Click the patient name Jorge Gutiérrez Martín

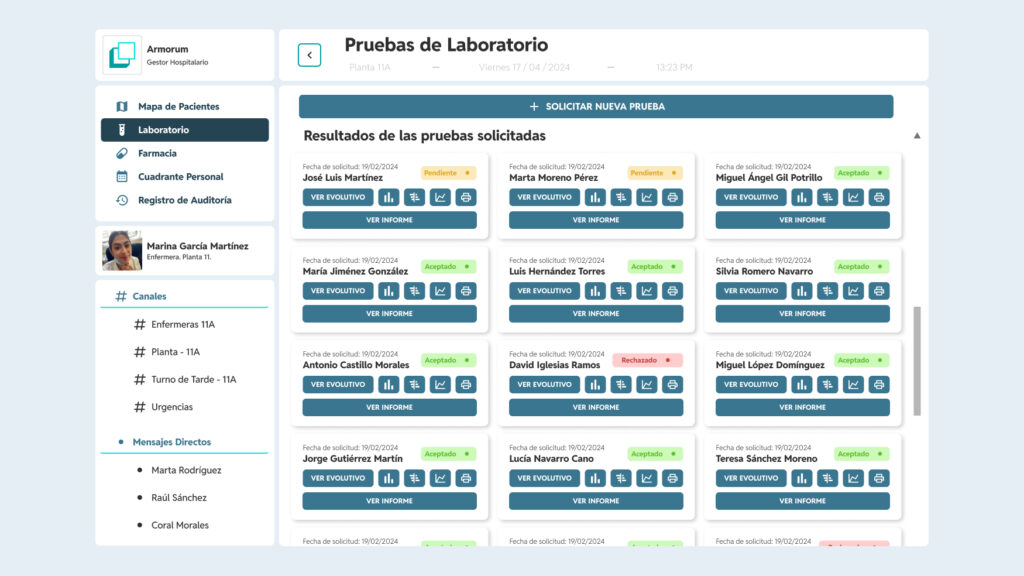pos(353,459)
